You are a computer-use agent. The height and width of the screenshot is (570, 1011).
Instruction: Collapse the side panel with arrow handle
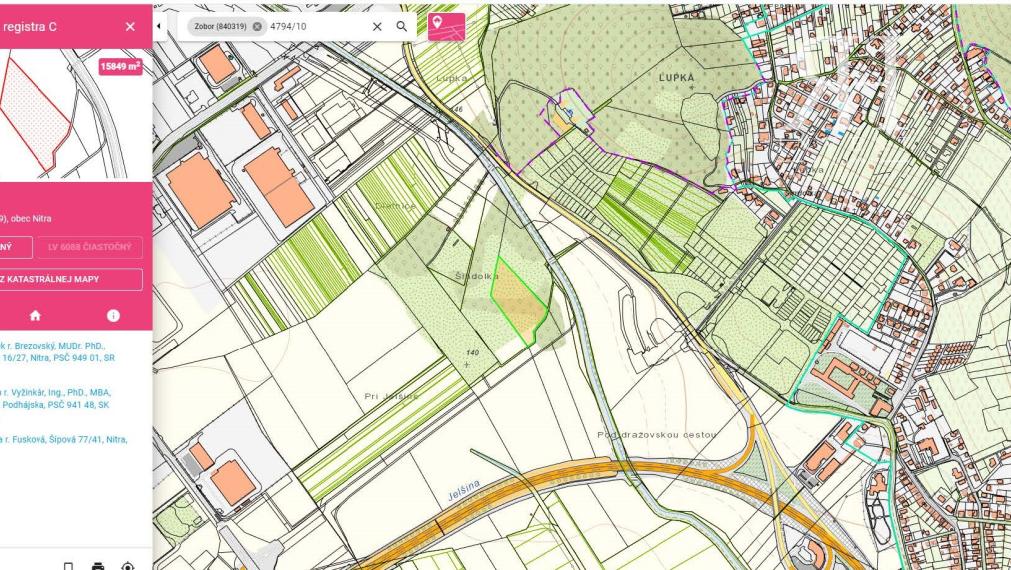pyautogui.click(x=160, y=22)
